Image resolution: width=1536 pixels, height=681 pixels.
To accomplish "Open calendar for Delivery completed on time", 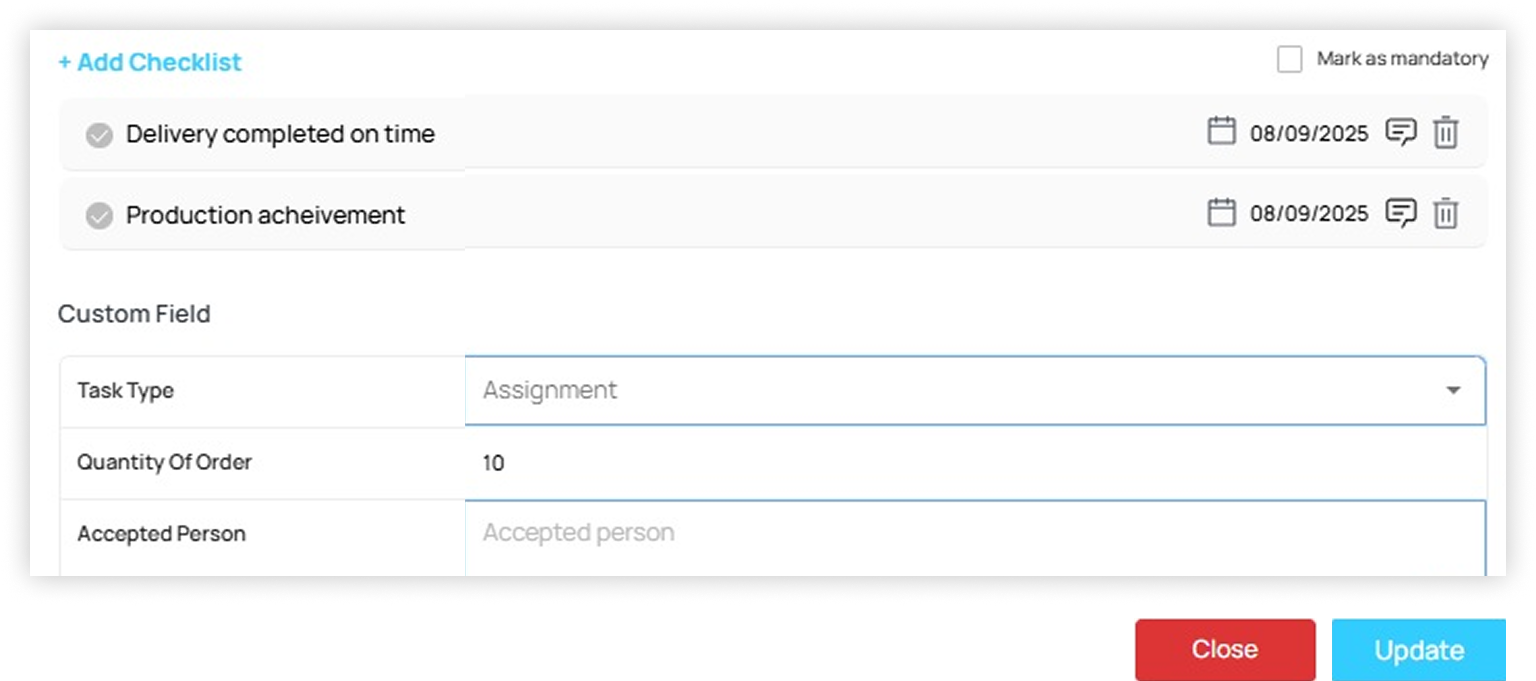I will 1221,131.
